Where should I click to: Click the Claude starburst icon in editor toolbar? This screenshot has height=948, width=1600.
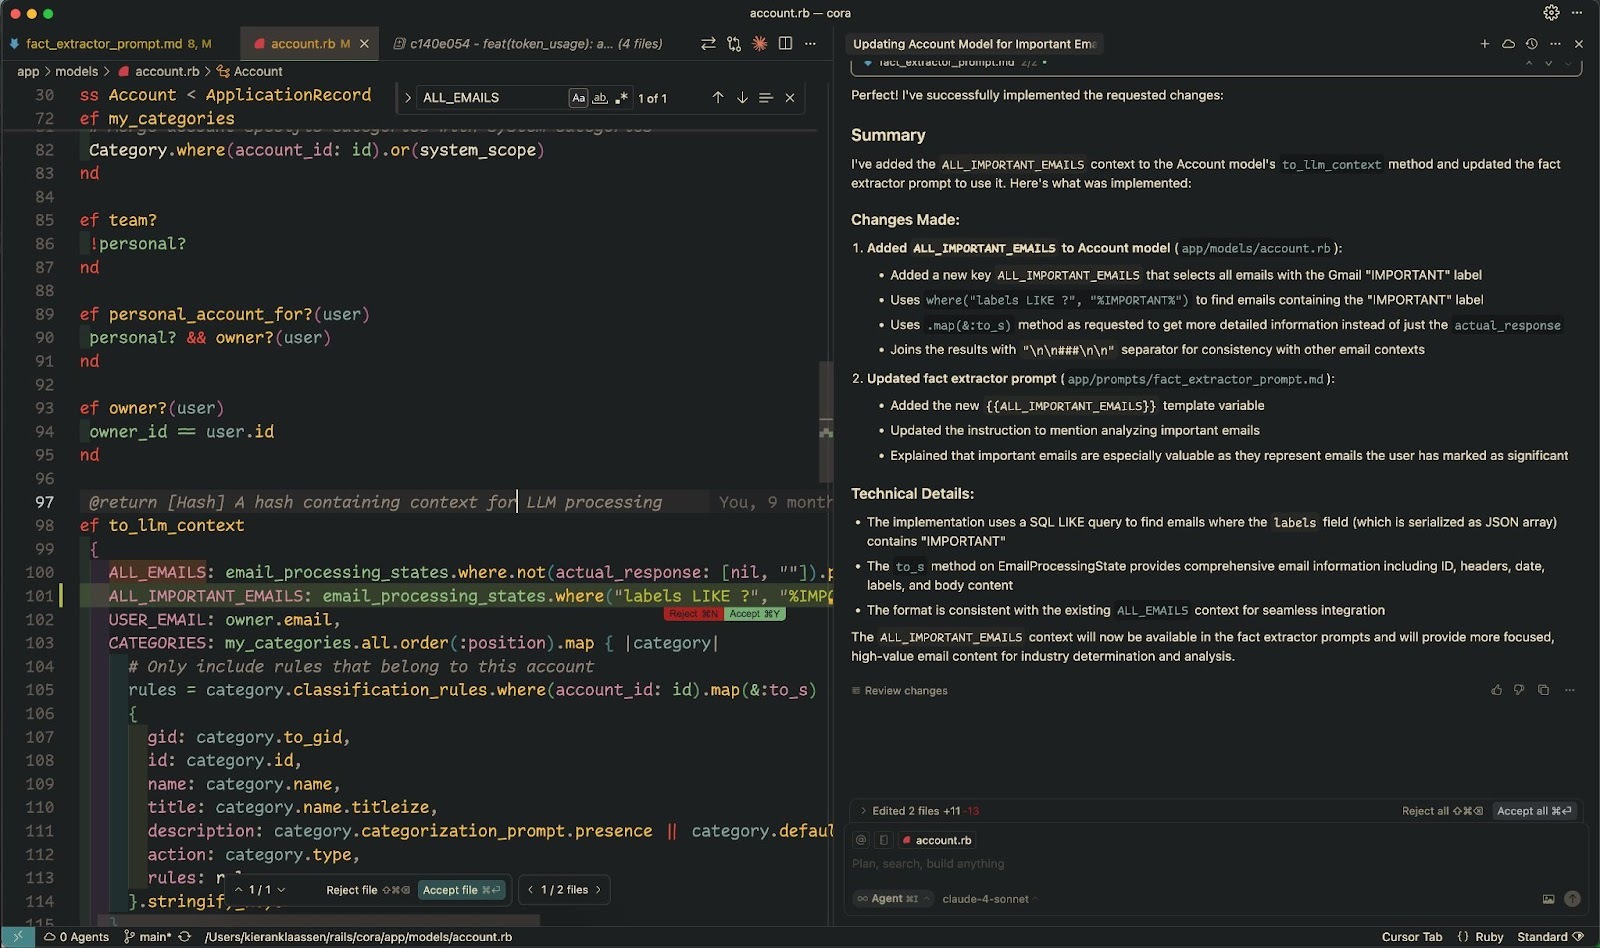pyautogui.click(x=760, y=44)
